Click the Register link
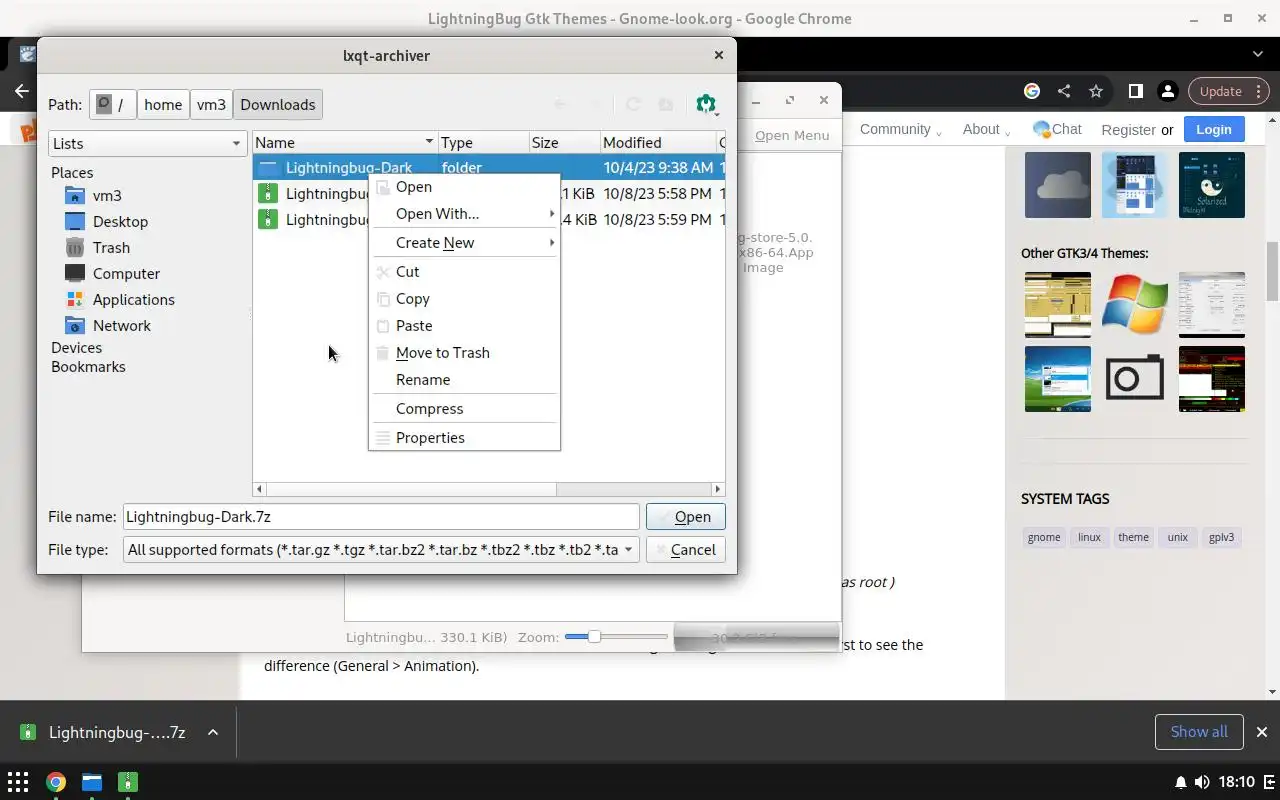The height and width of the screenshot is (800, 1280). [1128, 129]
